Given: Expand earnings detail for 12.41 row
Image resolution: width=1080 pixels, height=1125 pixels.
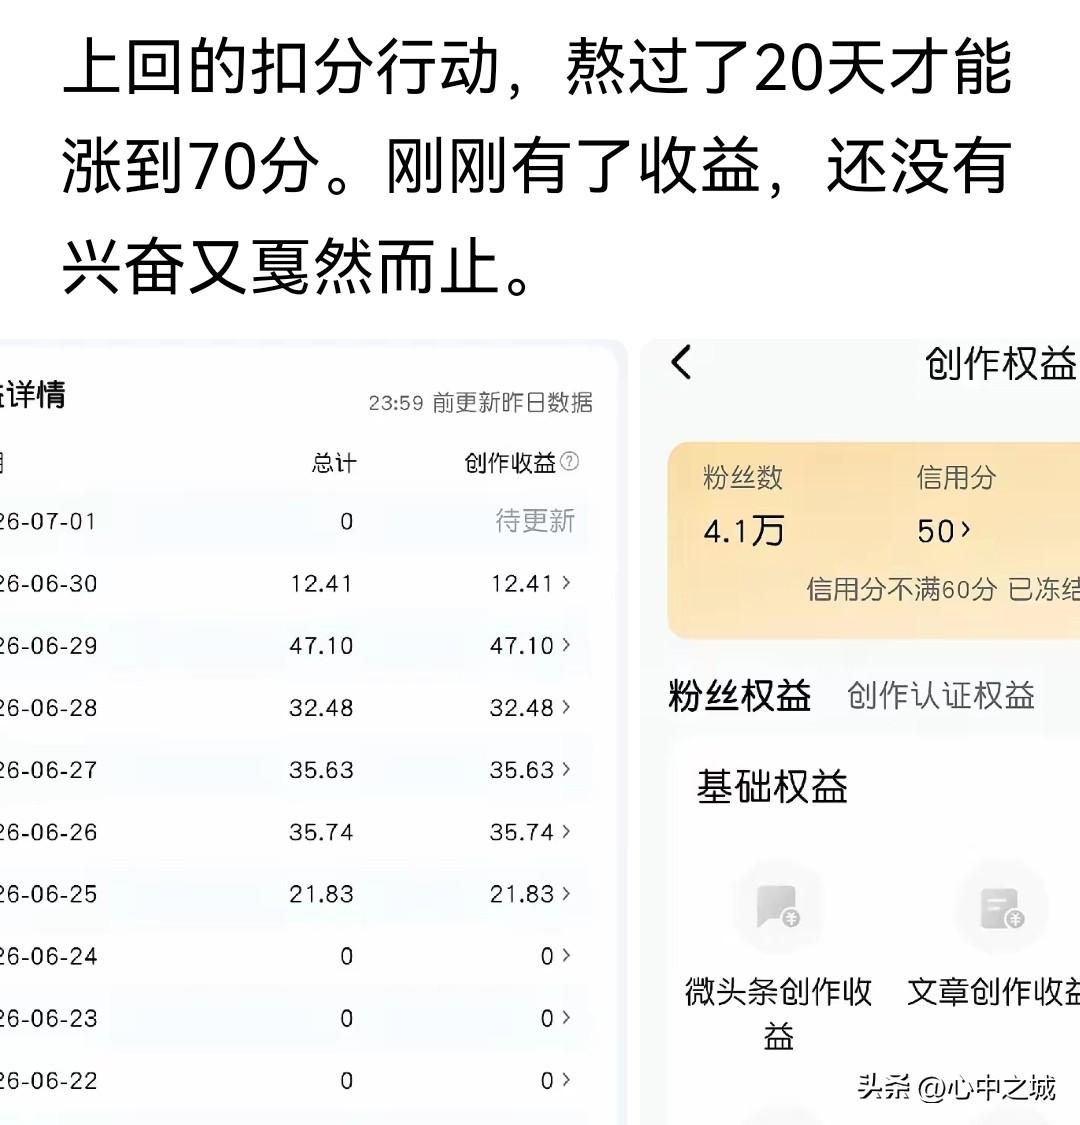Looking at the screenshot, I should pyautogui.click(x=566, y=583).
